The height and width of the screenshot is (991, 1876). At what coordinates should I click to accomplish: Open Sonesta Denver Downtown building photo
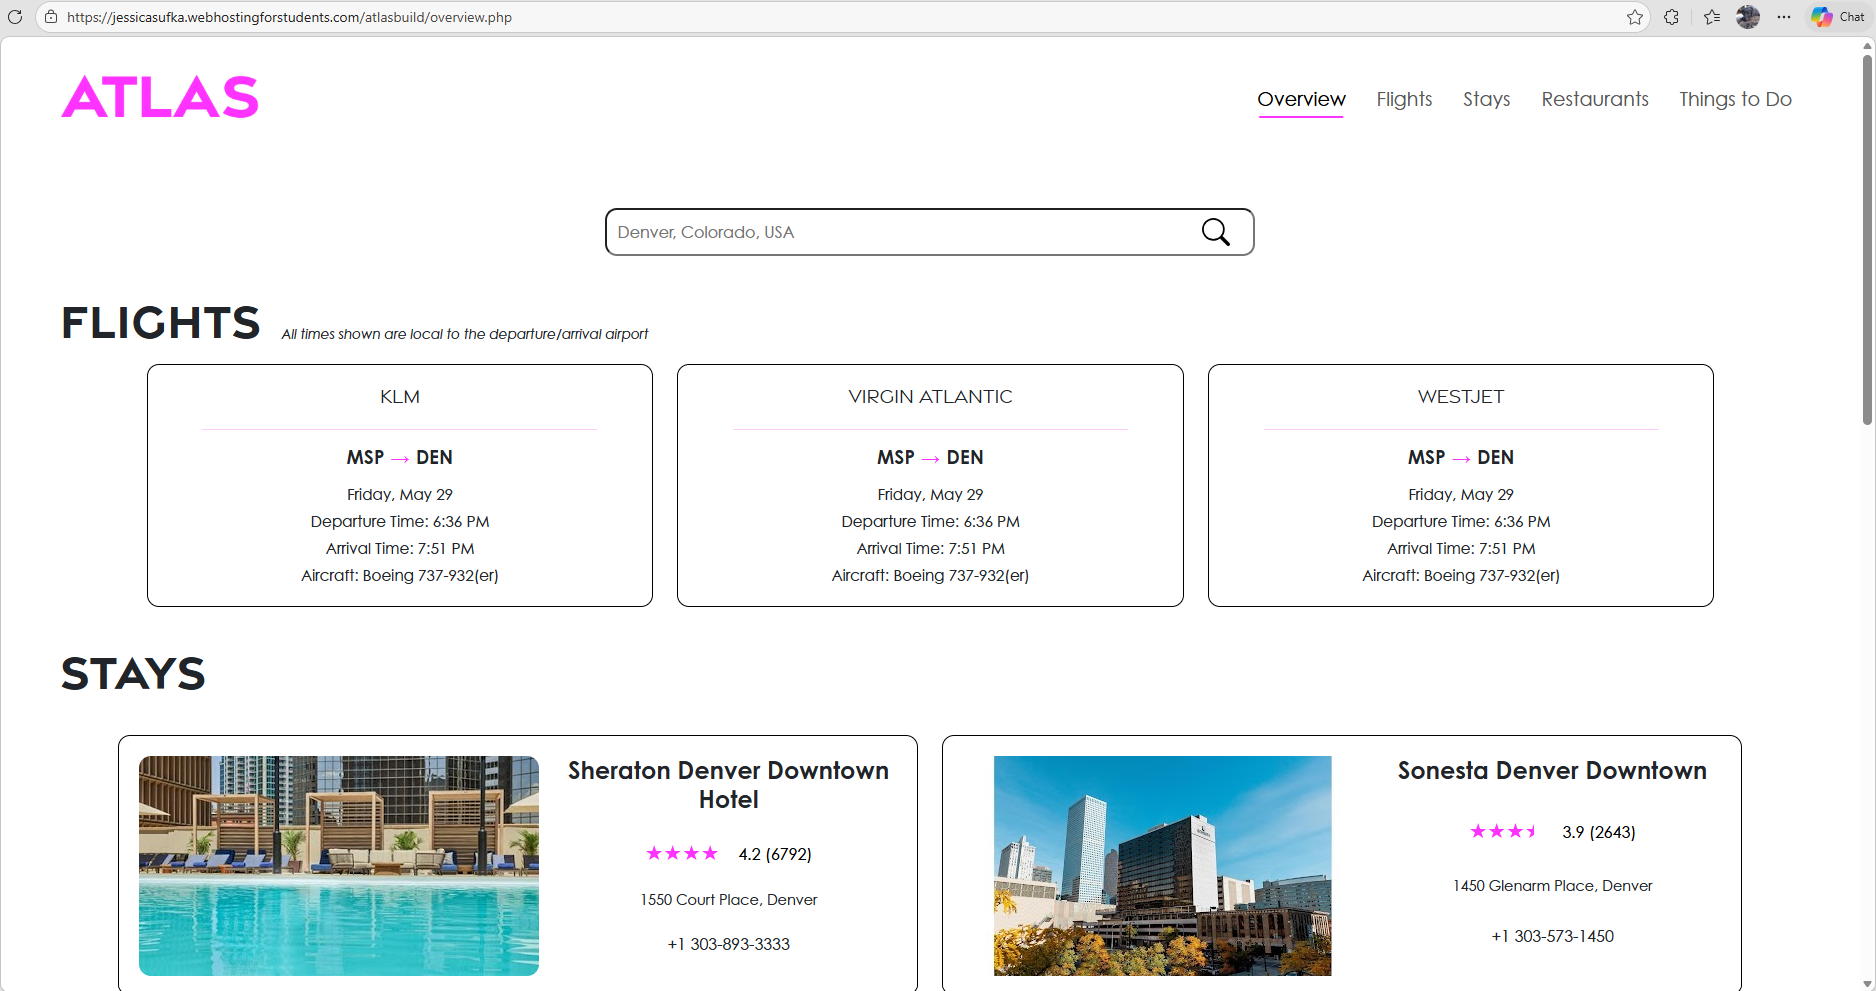pyautogui.click(x=1163, y=866)
